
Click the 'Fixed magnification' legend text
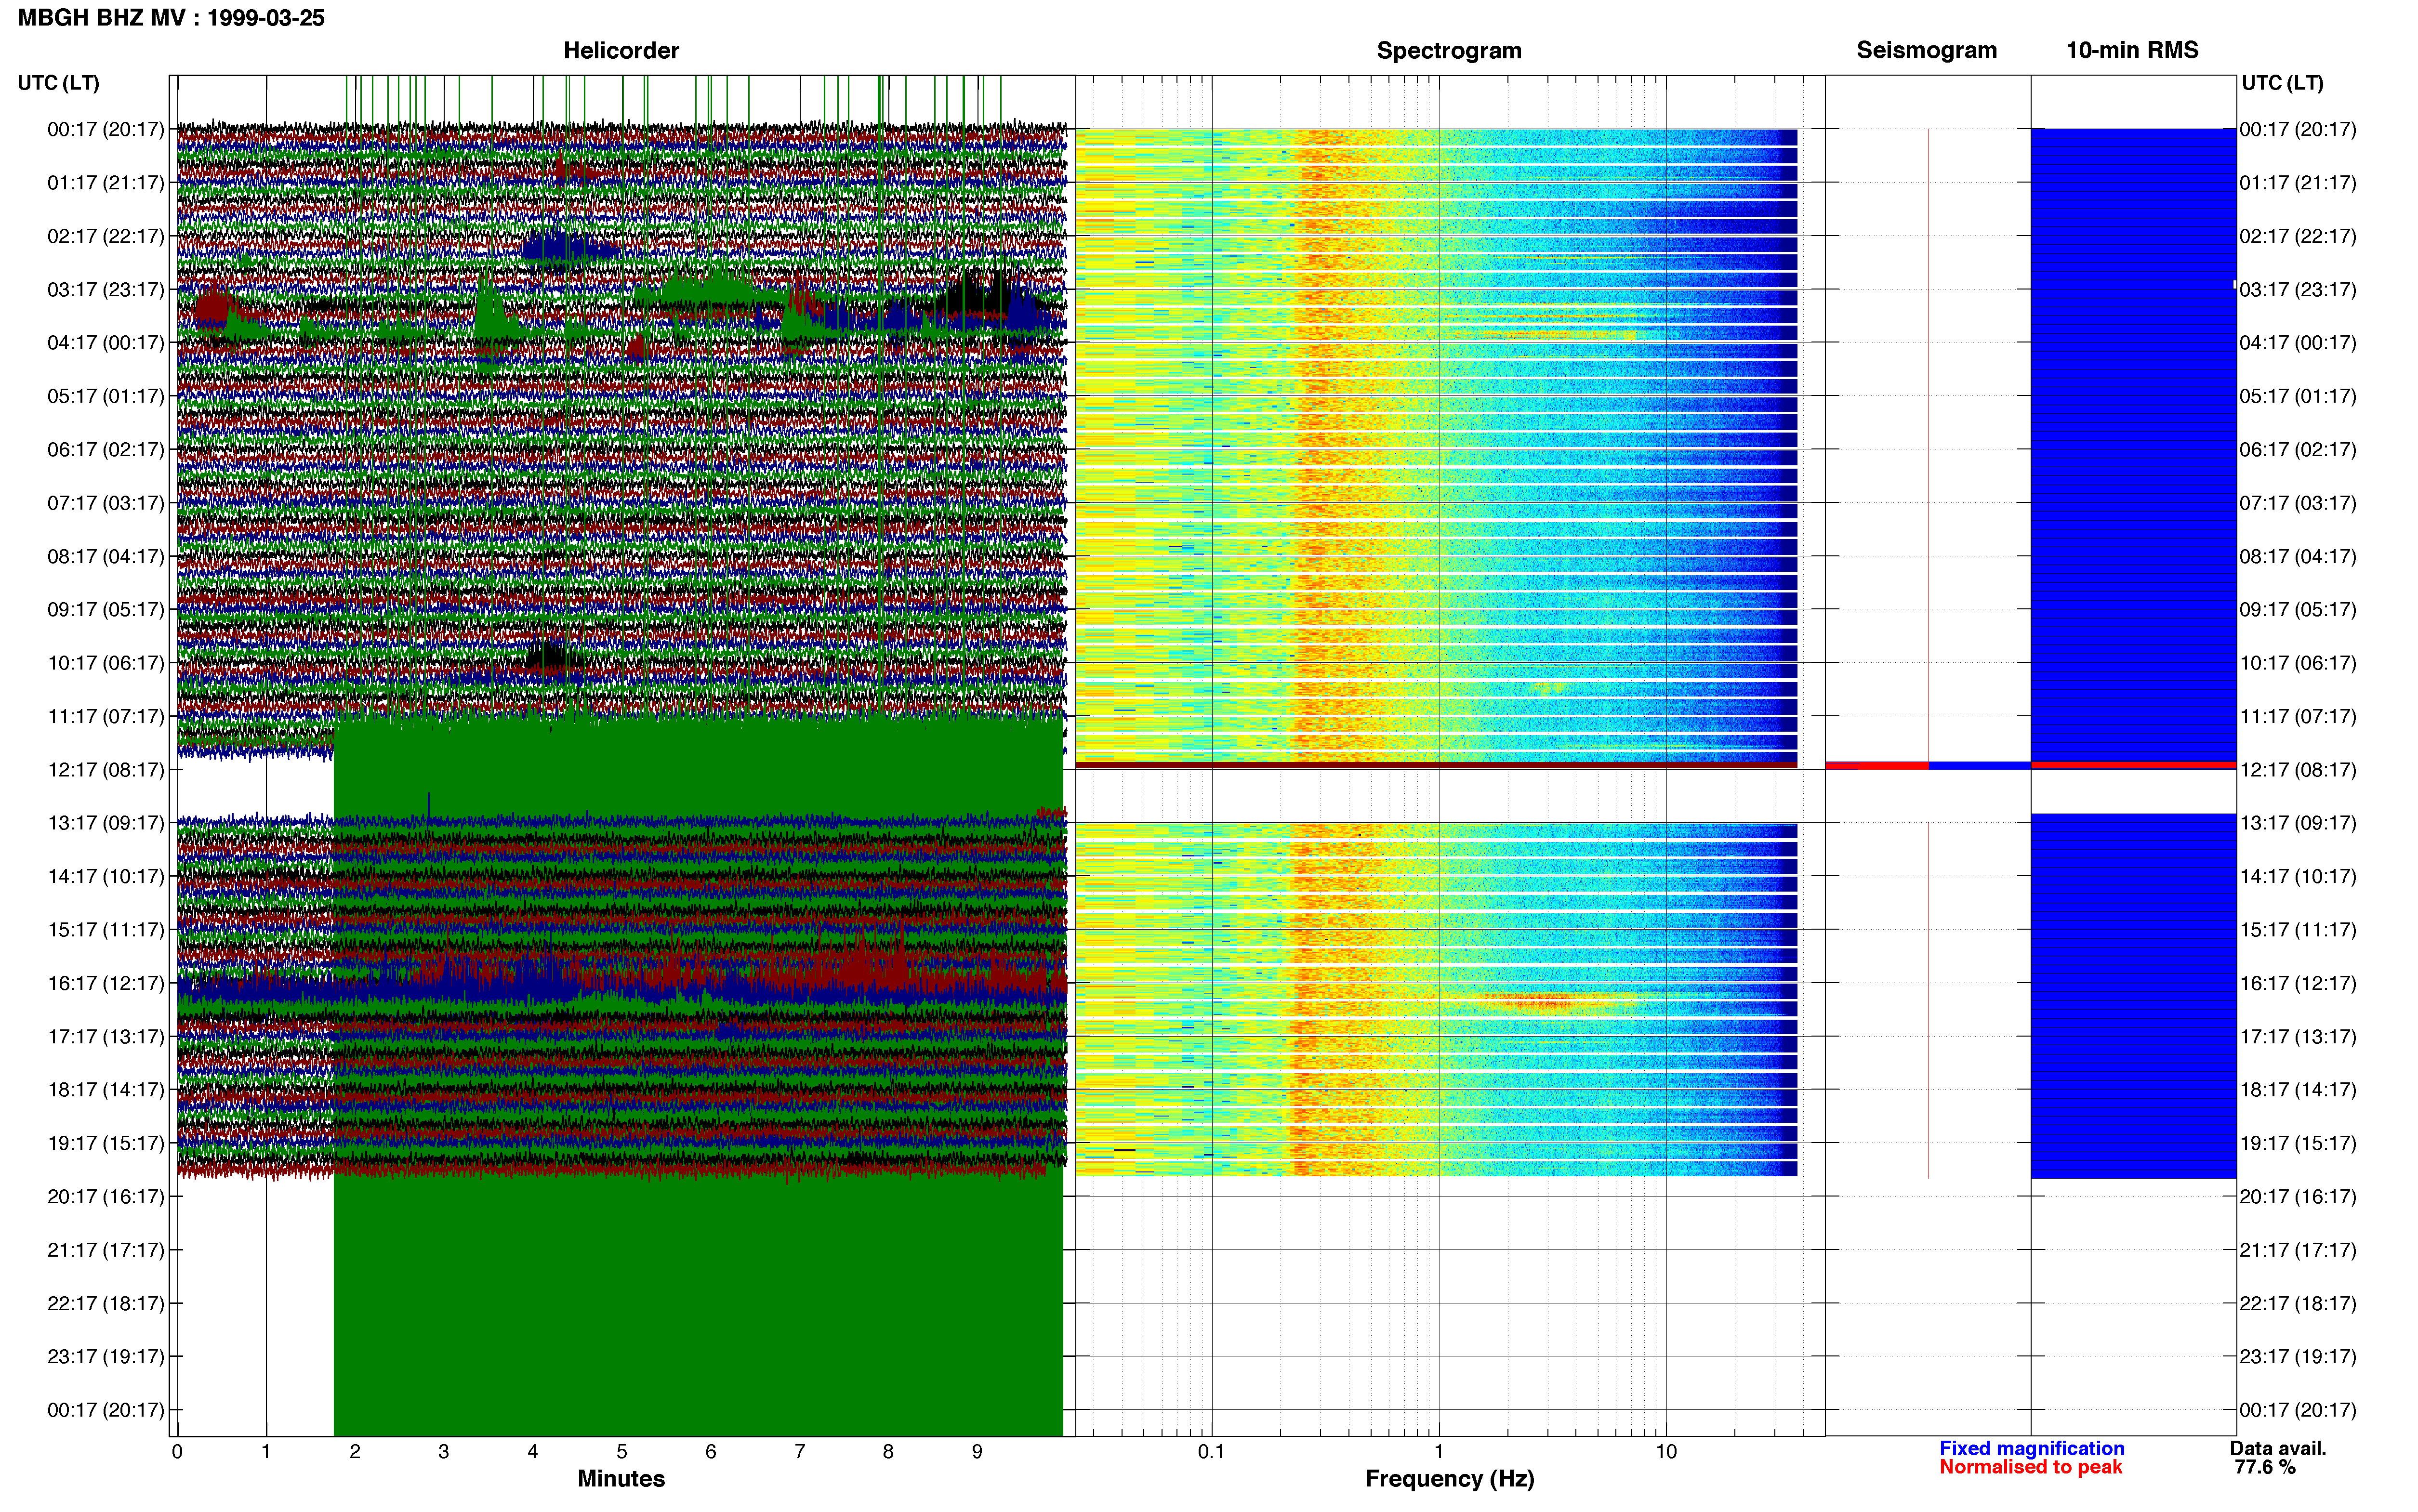[2031, 1448]
